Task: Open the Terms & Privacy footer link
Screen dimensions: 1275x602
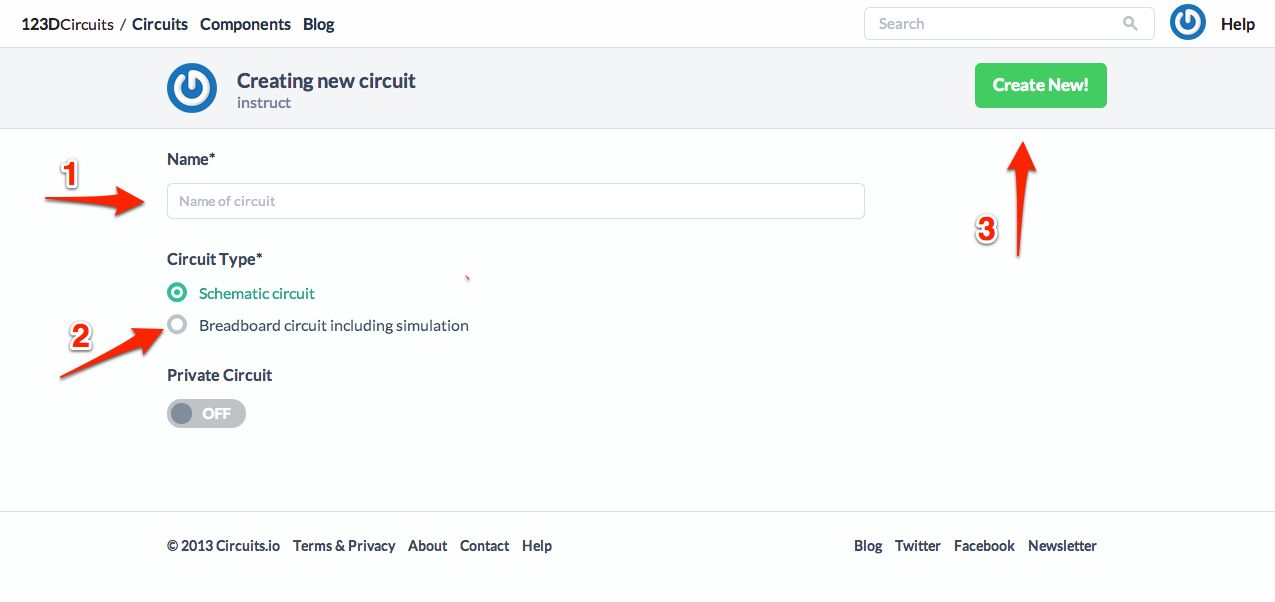Action: [343, 546]
